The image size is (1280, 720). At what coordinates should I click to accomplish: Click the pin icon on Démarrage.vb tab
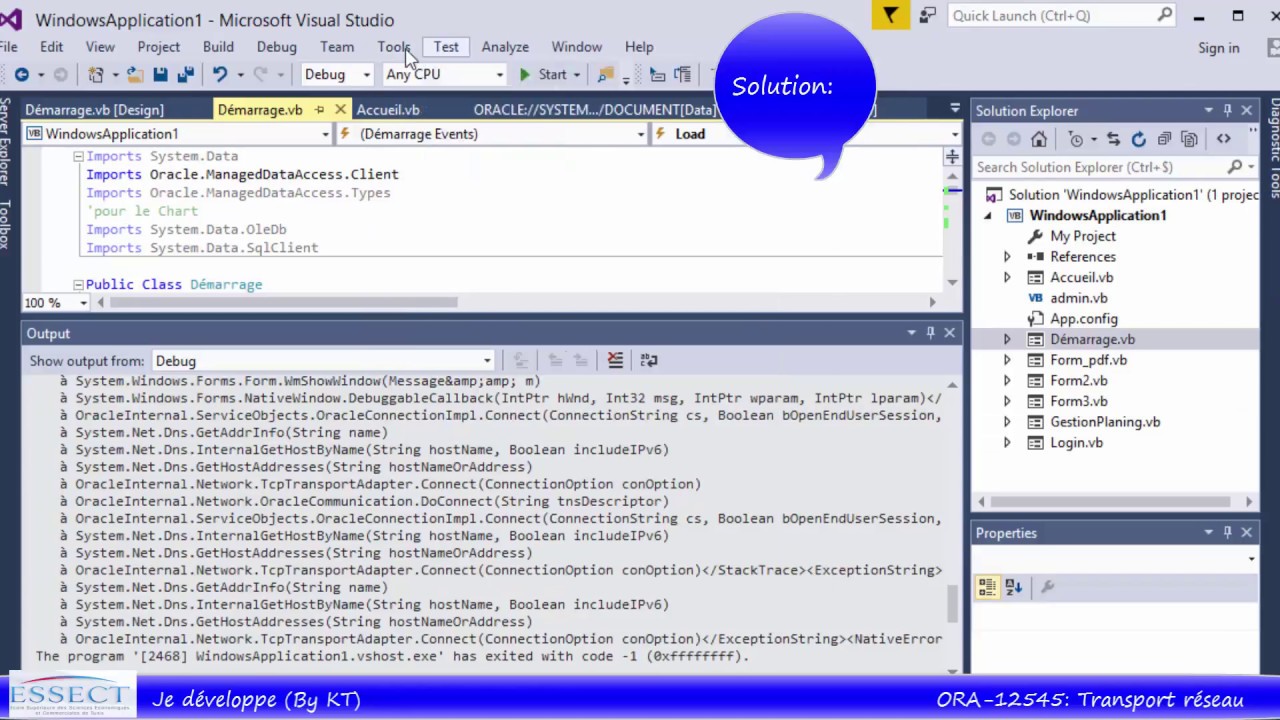pos(319,110)
